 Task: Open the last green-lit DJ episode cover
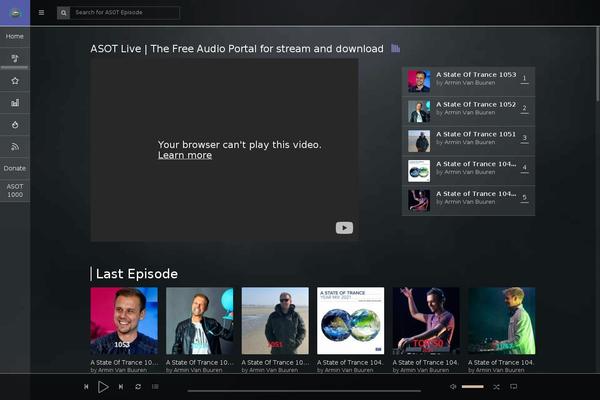[502, 321]
